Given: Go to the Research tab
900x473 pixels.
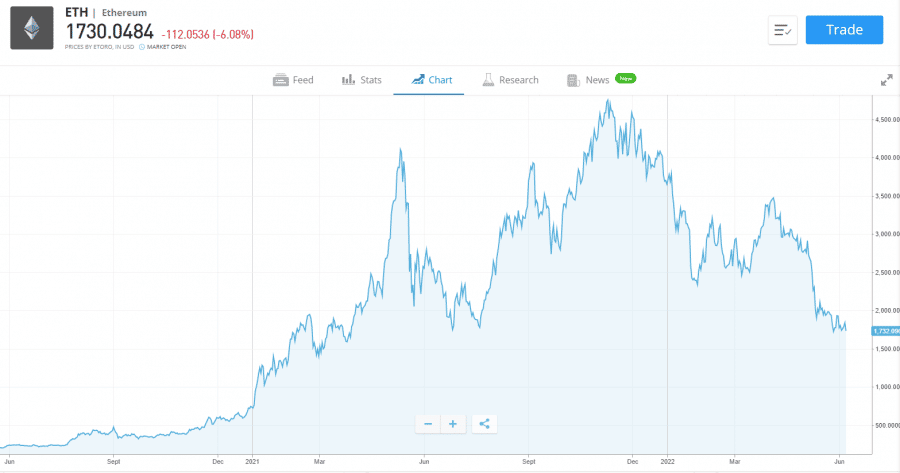Looking at the screenshot, I should 509,80.
